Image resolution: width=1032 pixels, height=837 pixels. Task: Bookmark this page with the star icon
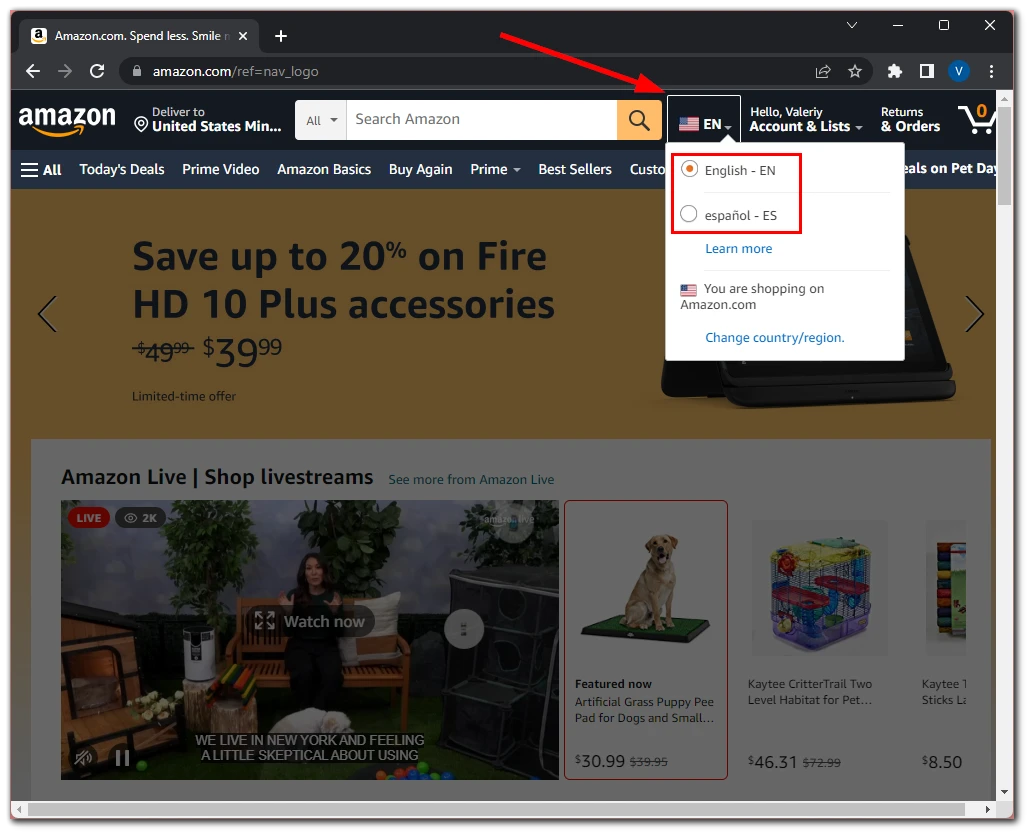(x=854, y=71)
